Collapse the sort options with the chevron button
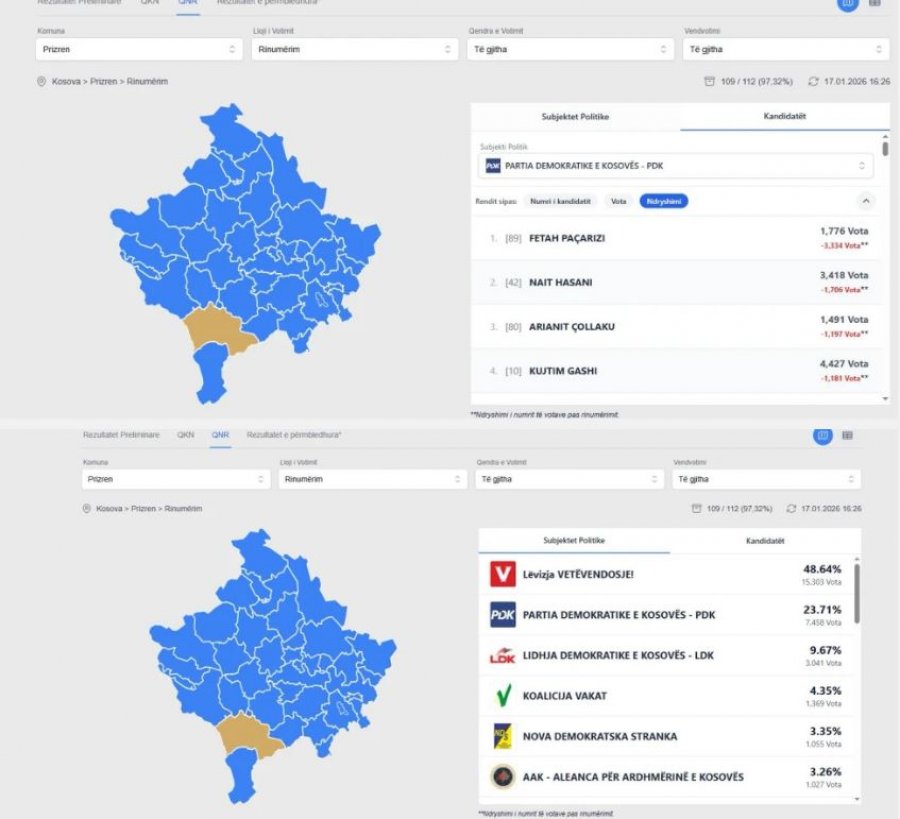 pyautogui.click(x=866, y=201)
